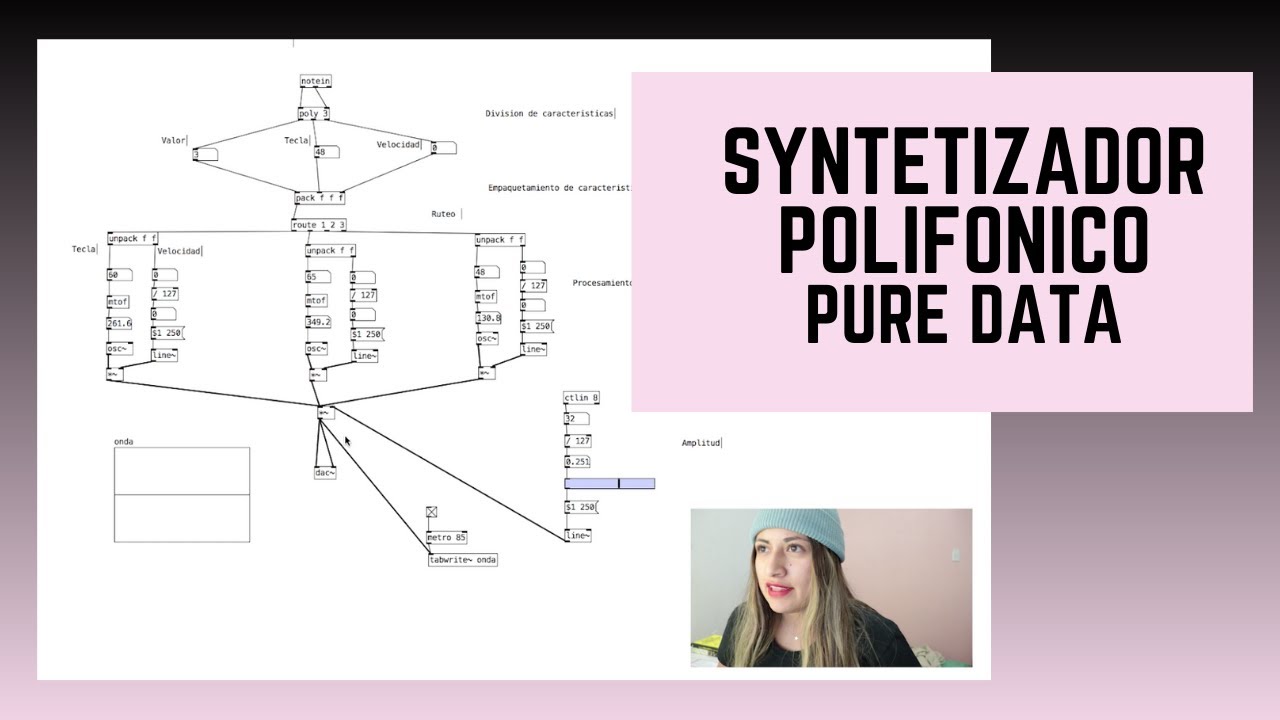Click the 'onda' array label
The width and height of the screenshot is (1280, 720).
pos(124,441)
